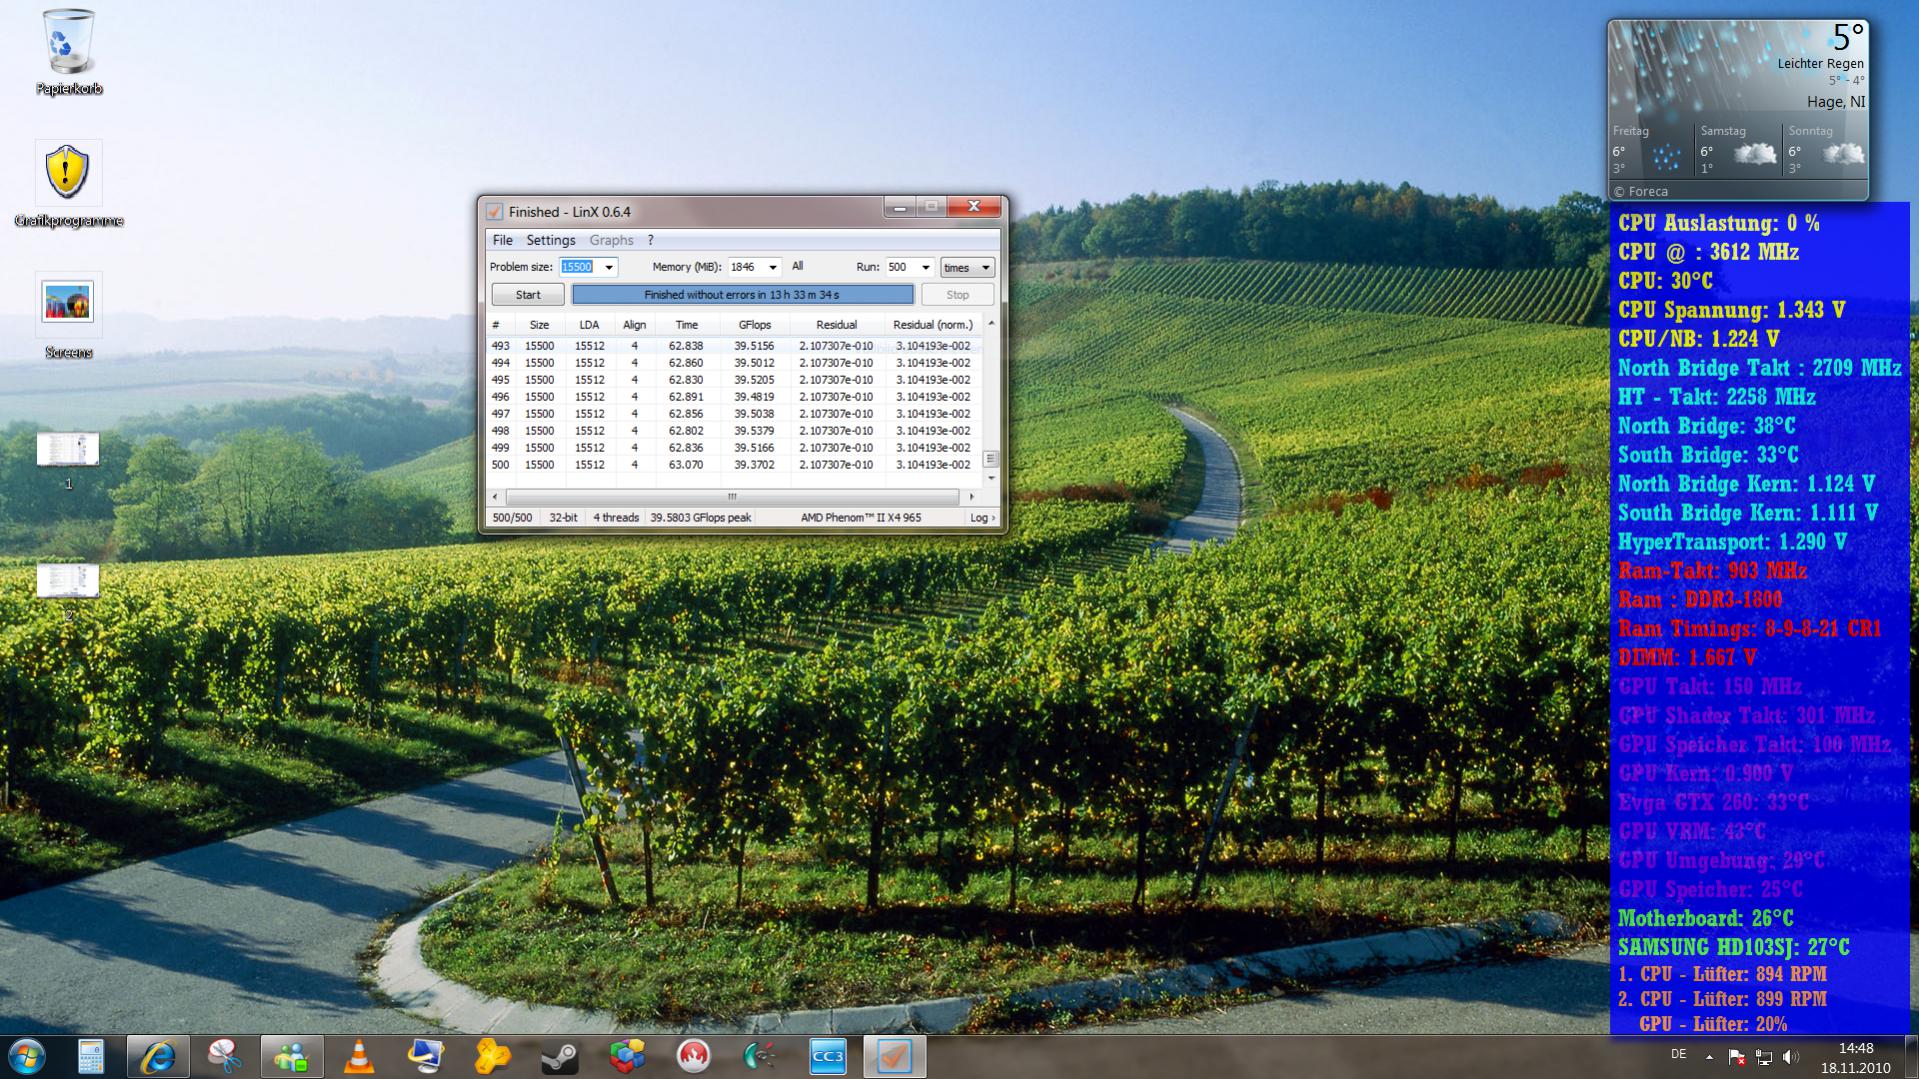The height and width of the screenshot is (1079, 1919).
Task: Click the Time column header
Action: tap(686, 325)
